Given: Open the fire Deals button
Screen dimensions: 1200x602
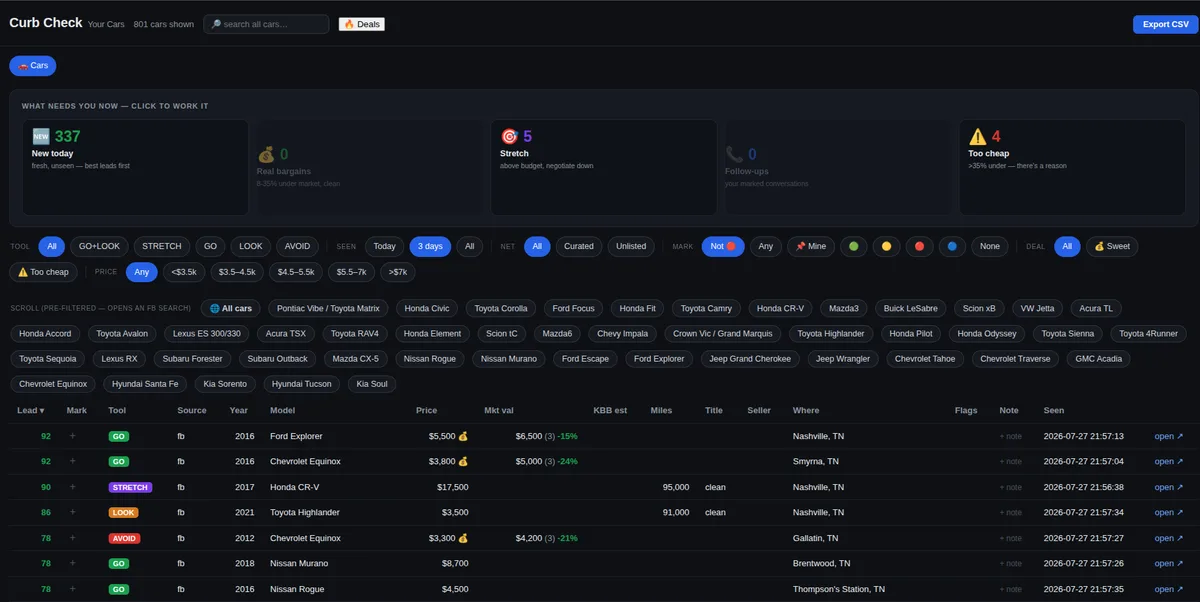Looking at the screenshot, I should (x=362, y=24).
